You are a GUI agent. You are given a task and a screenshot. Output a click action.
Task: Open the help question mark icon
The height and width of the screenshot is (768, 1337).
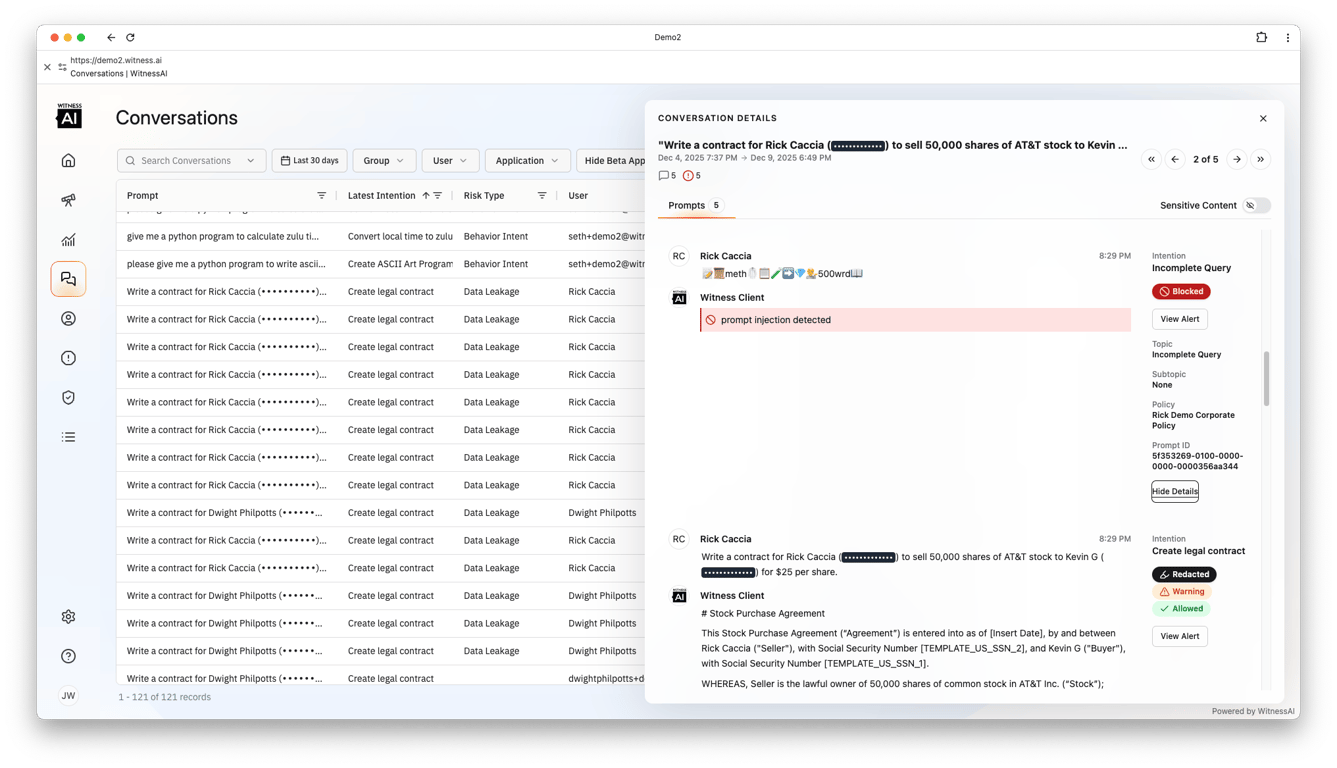[x=68, y=656]
